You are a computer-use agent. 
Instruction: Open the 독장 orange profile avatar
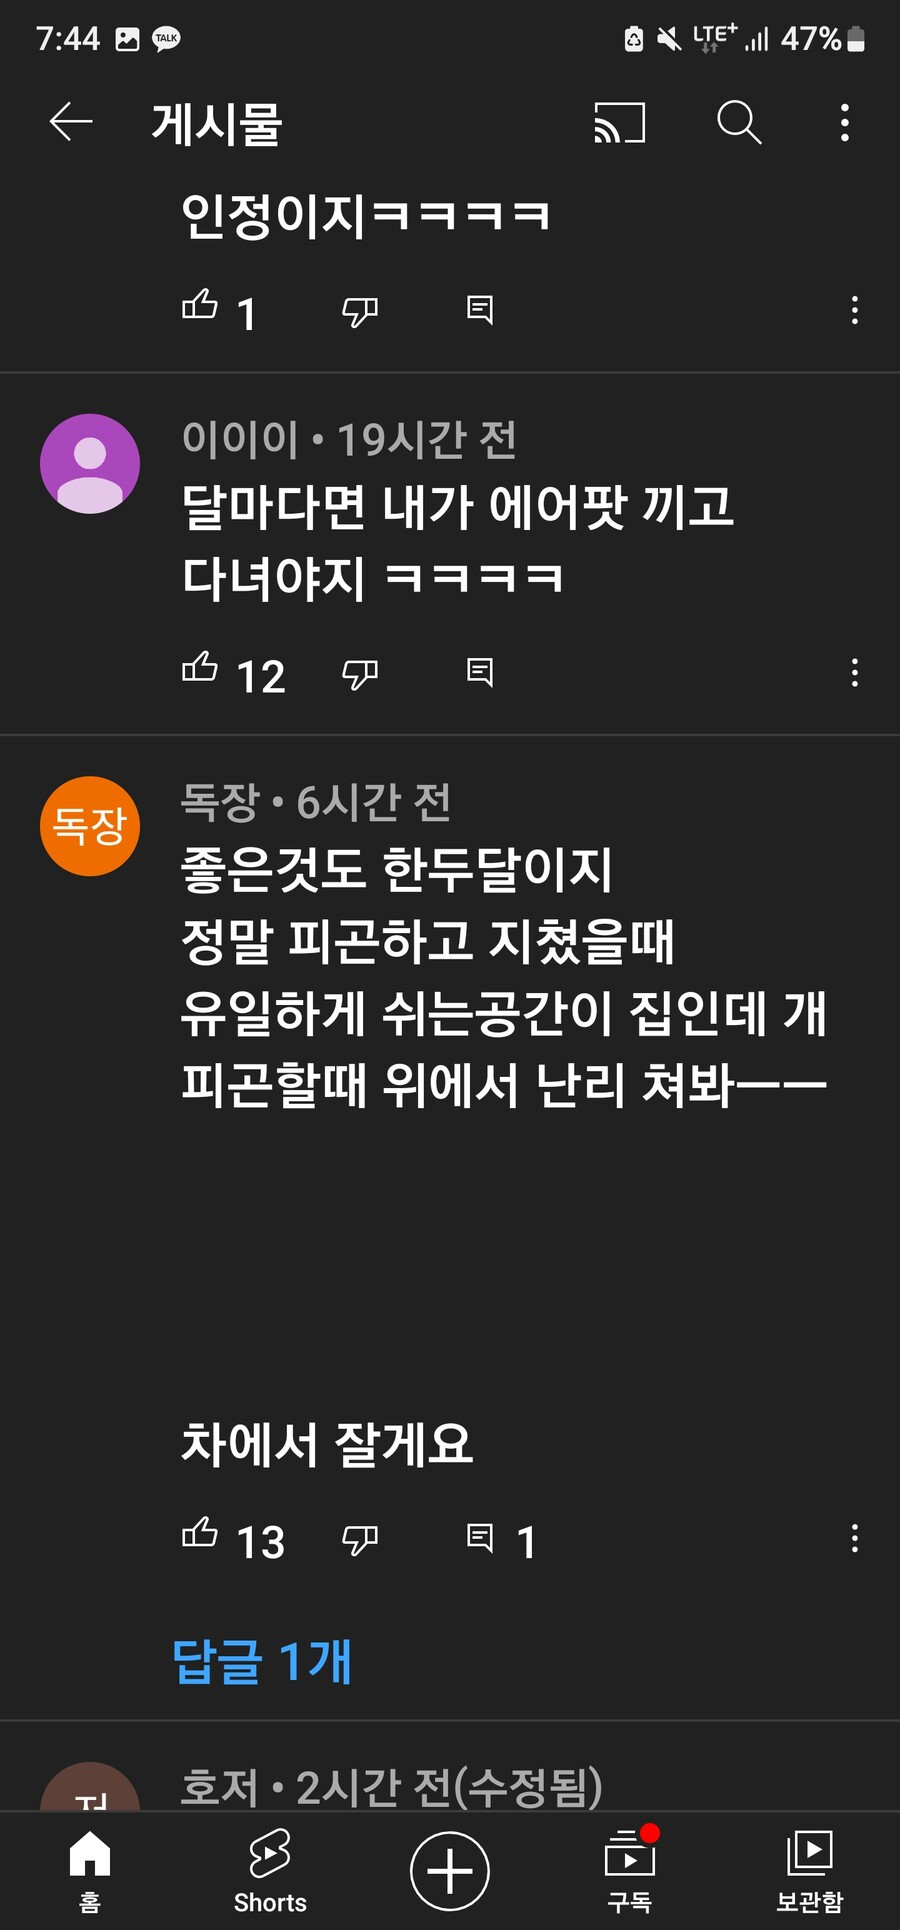pos(90,826)
